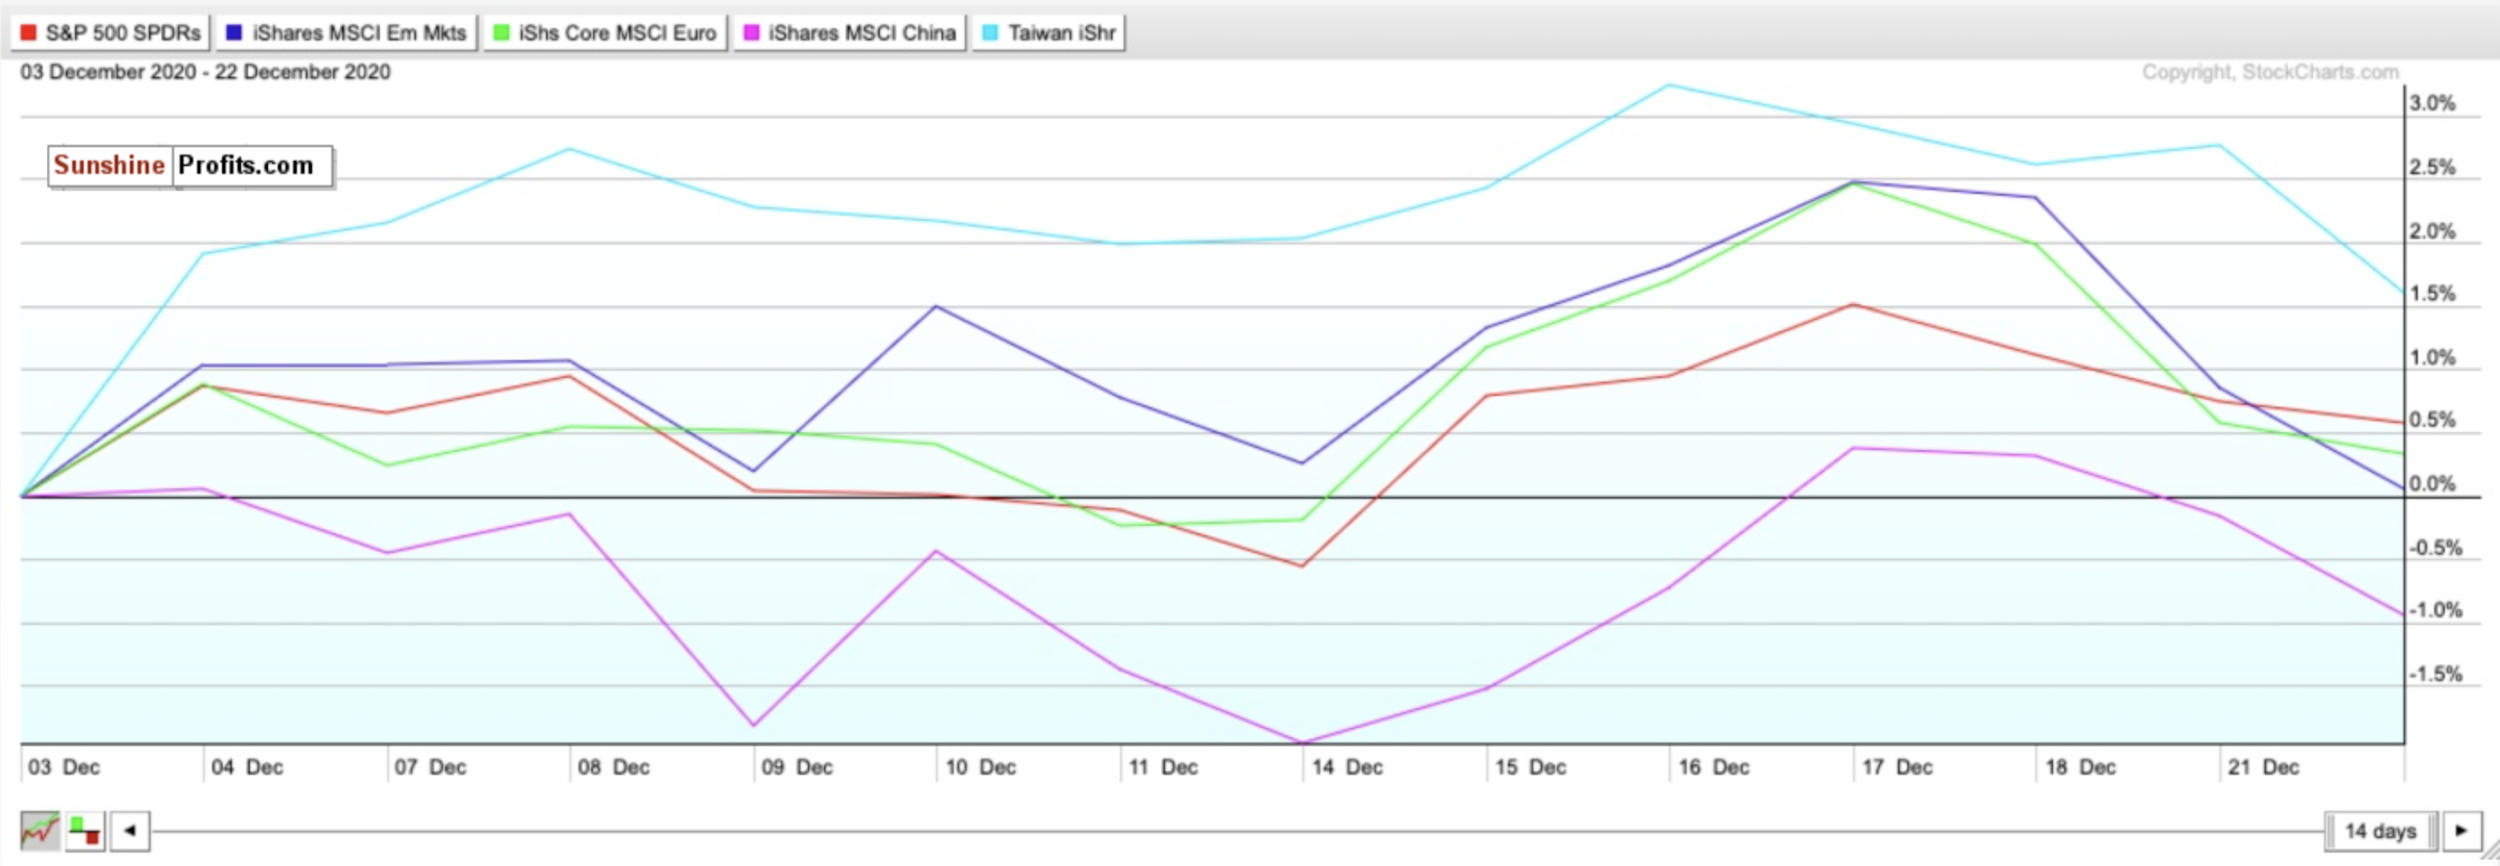Select the line chart mode icon

[40, 830]
